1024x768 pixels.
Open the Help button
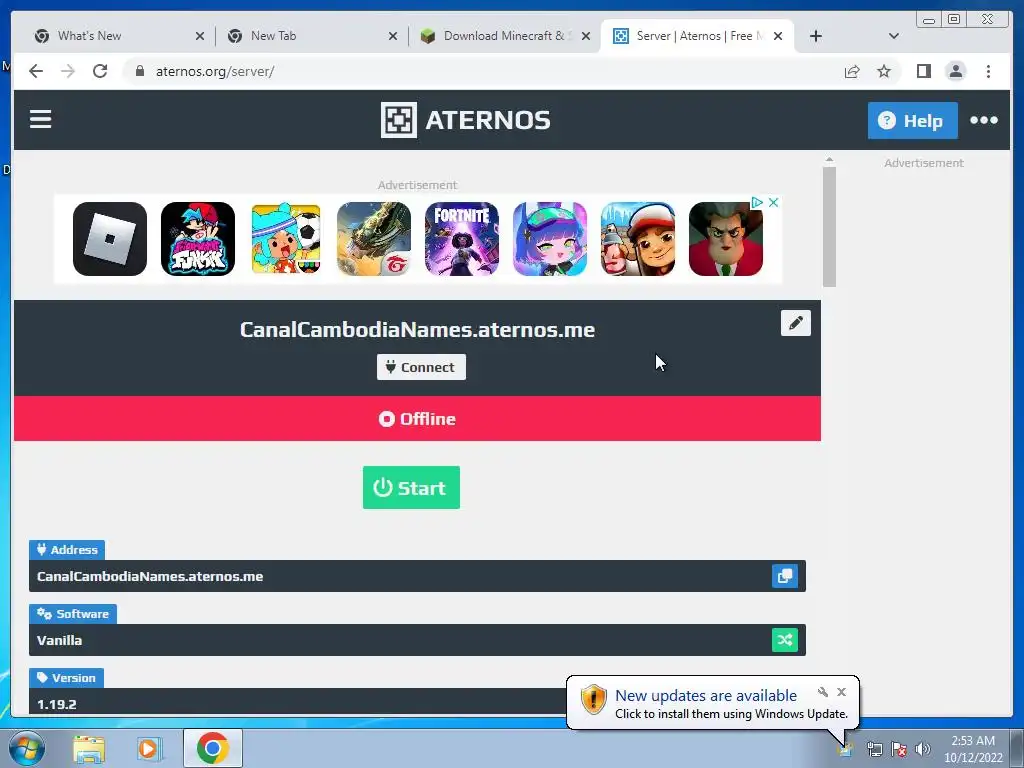(x=912, y=120)
